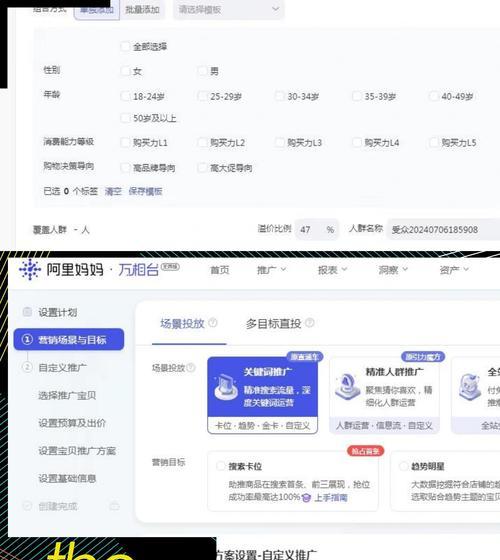Image resolution: width=500 pixels, height=560 pixels.
Task: Click the 设置计划 icon in sidebar
Action: (27, 312)
